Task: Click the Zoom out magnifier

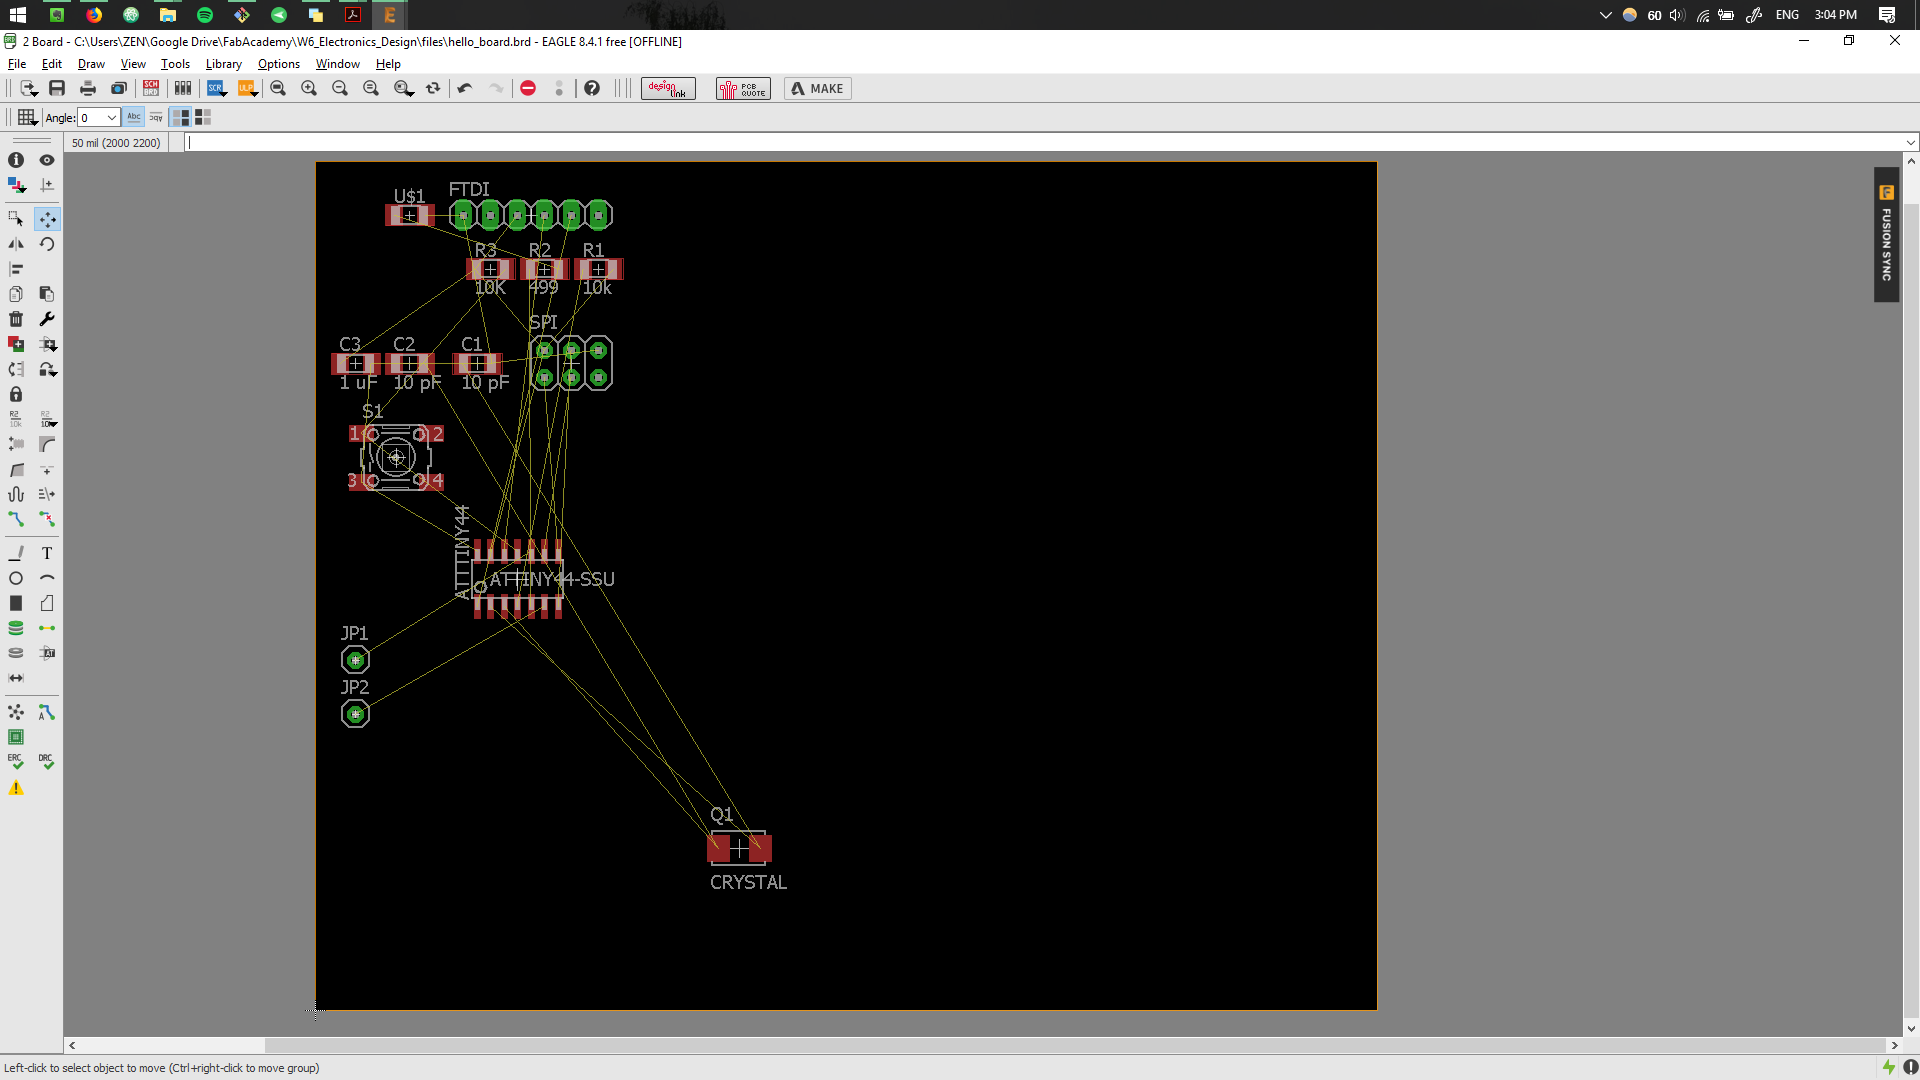Action: point(340,88)
